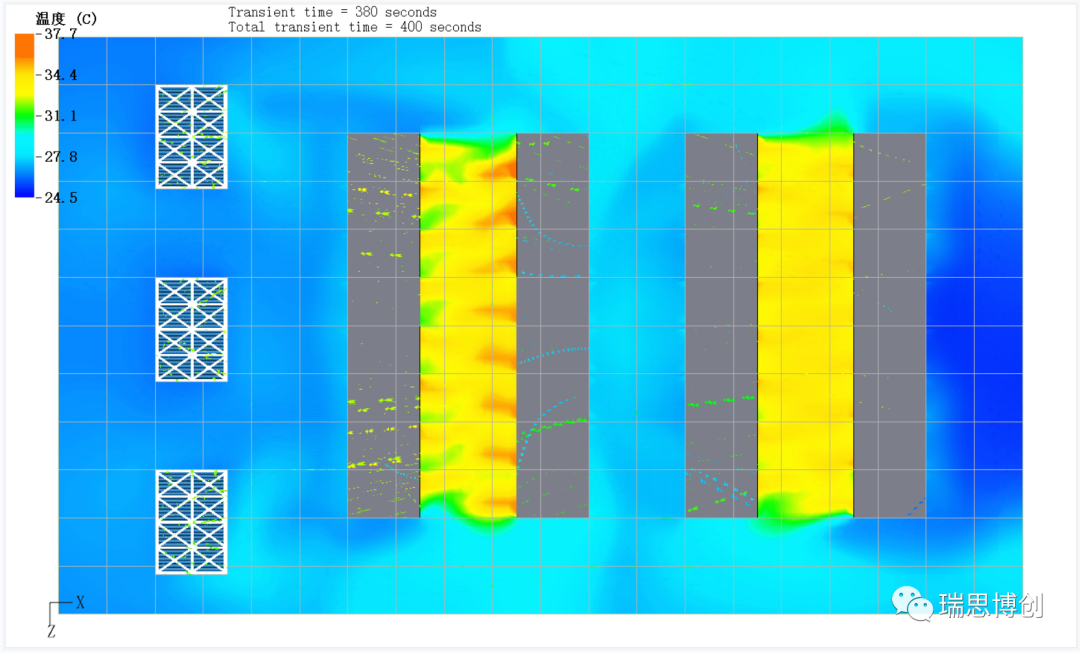Probe the right yellow hot aisle region
The image size is (1080, 653).
[805, 325]
